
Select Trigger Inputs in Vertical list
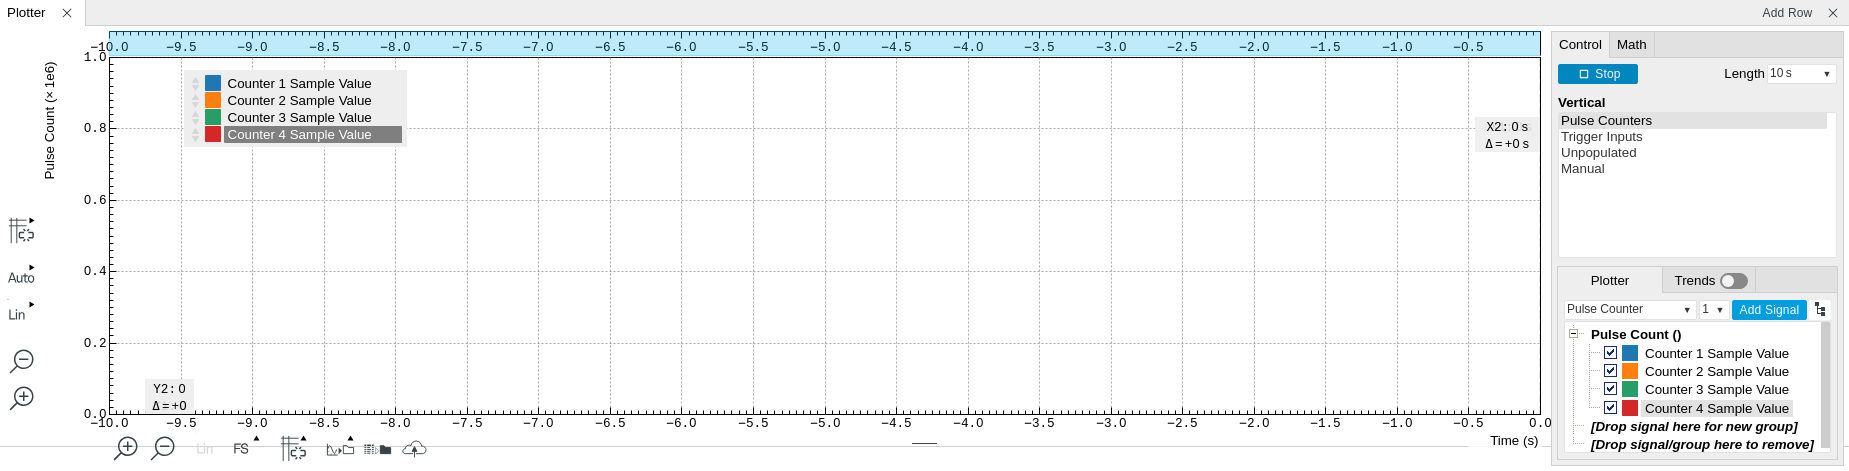coord(1601,137)
